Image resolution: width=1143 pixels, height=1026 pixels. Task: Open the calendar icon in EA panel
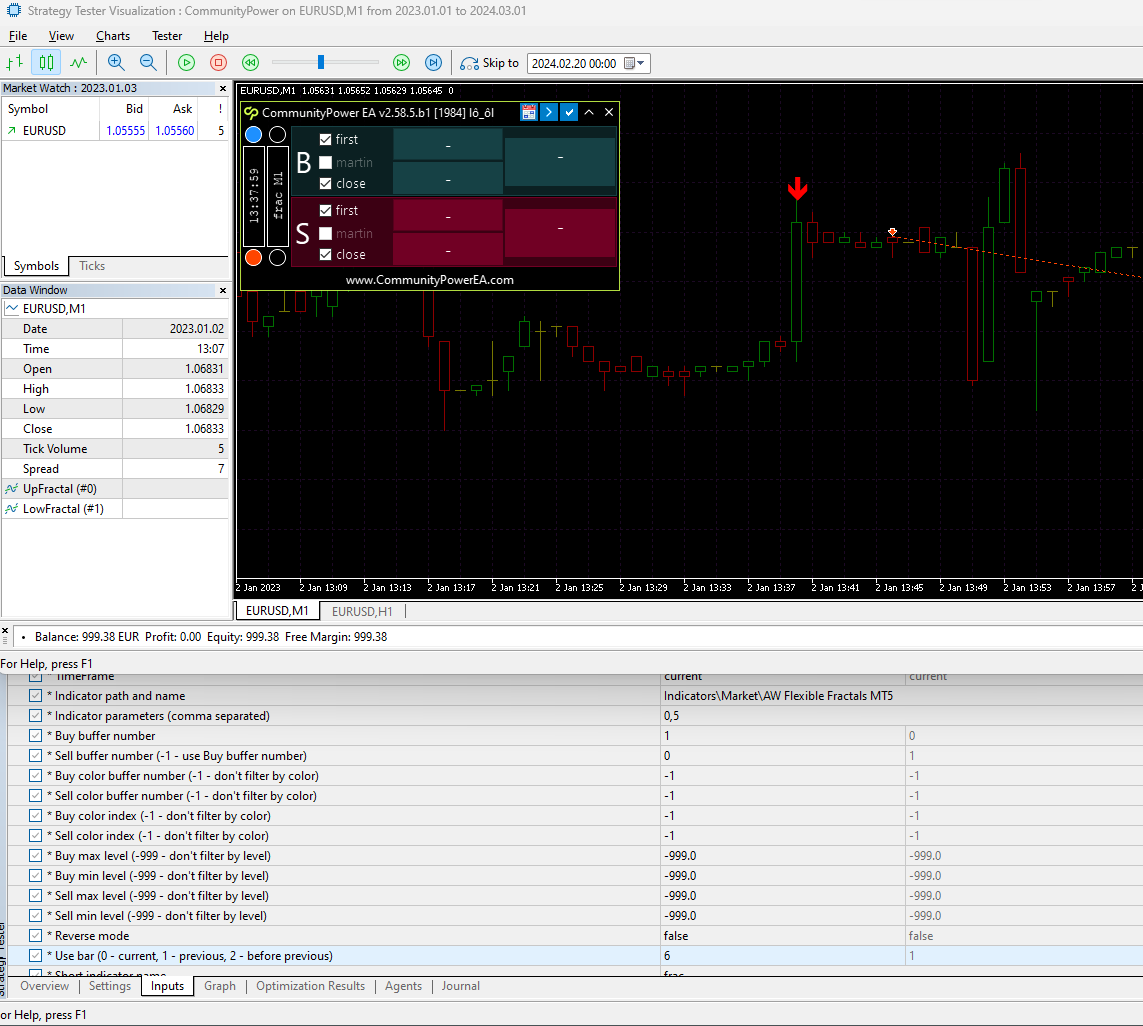528,112
